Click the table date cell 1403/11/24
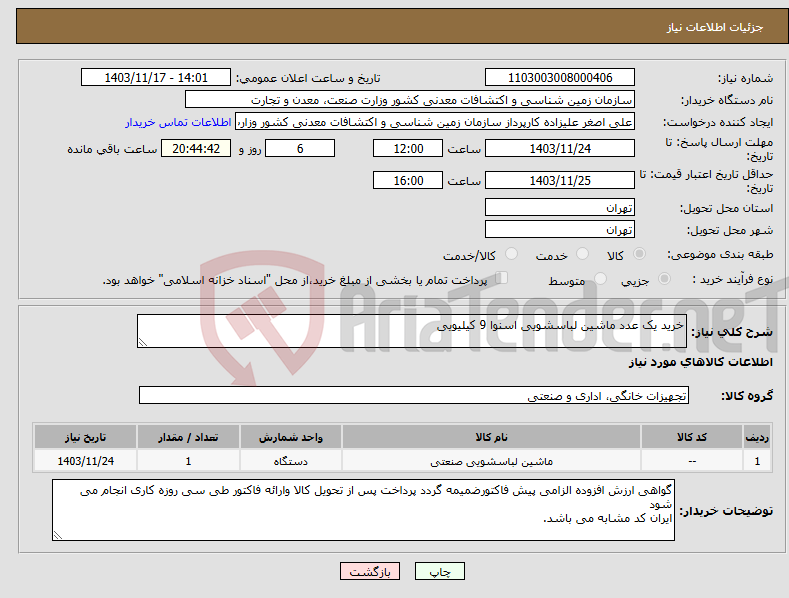The width and height of the screenshot is (789, 598). (x=86, y=461)
